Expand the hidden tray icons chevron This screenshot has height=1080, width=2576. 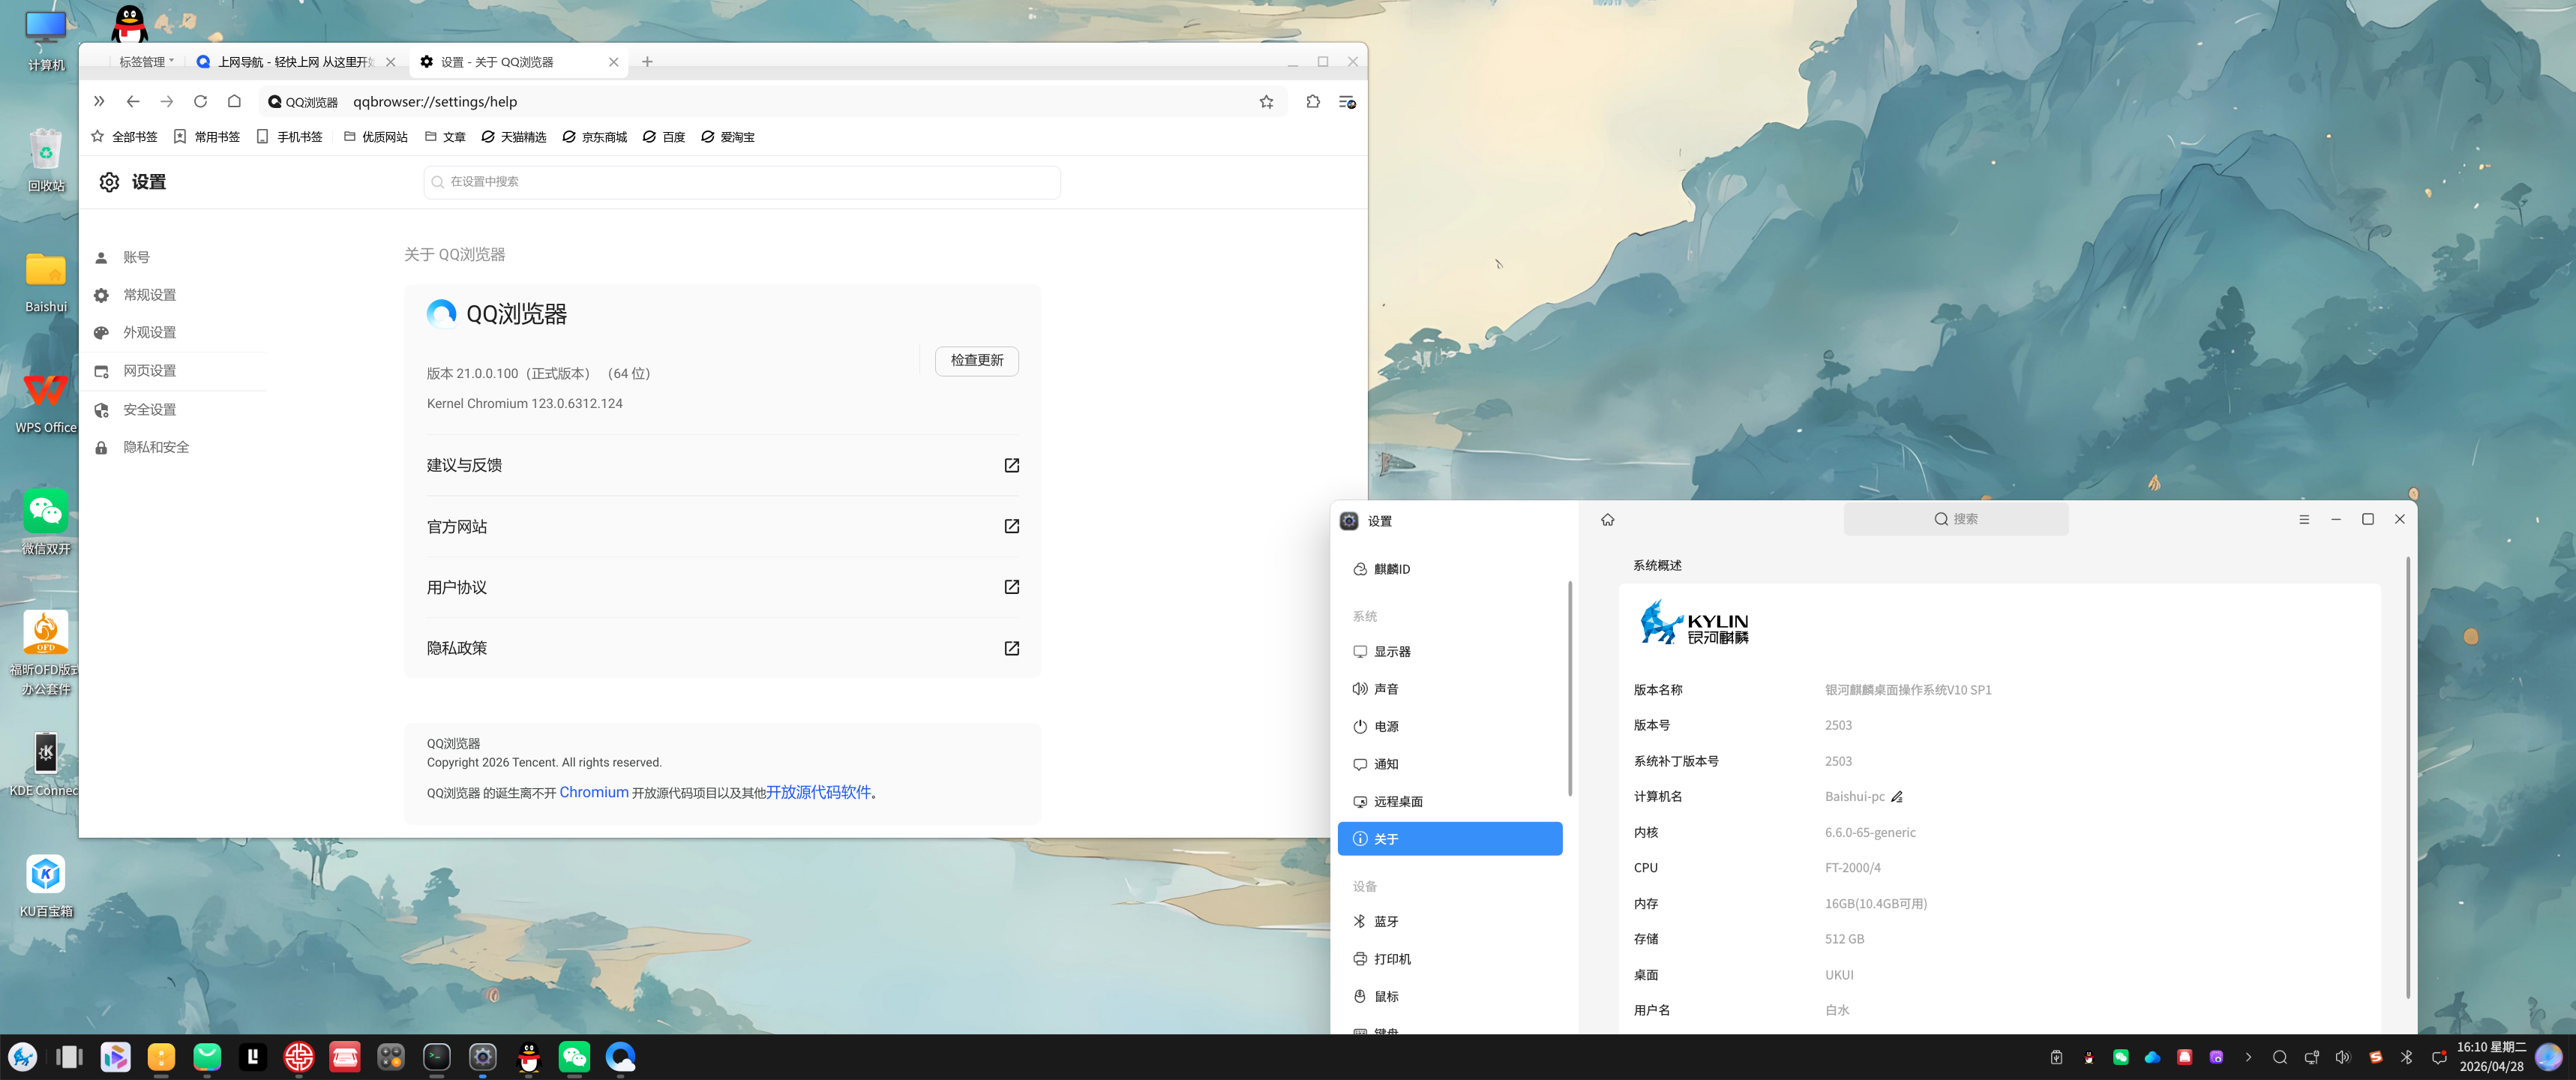[x=2248, y=1057]
